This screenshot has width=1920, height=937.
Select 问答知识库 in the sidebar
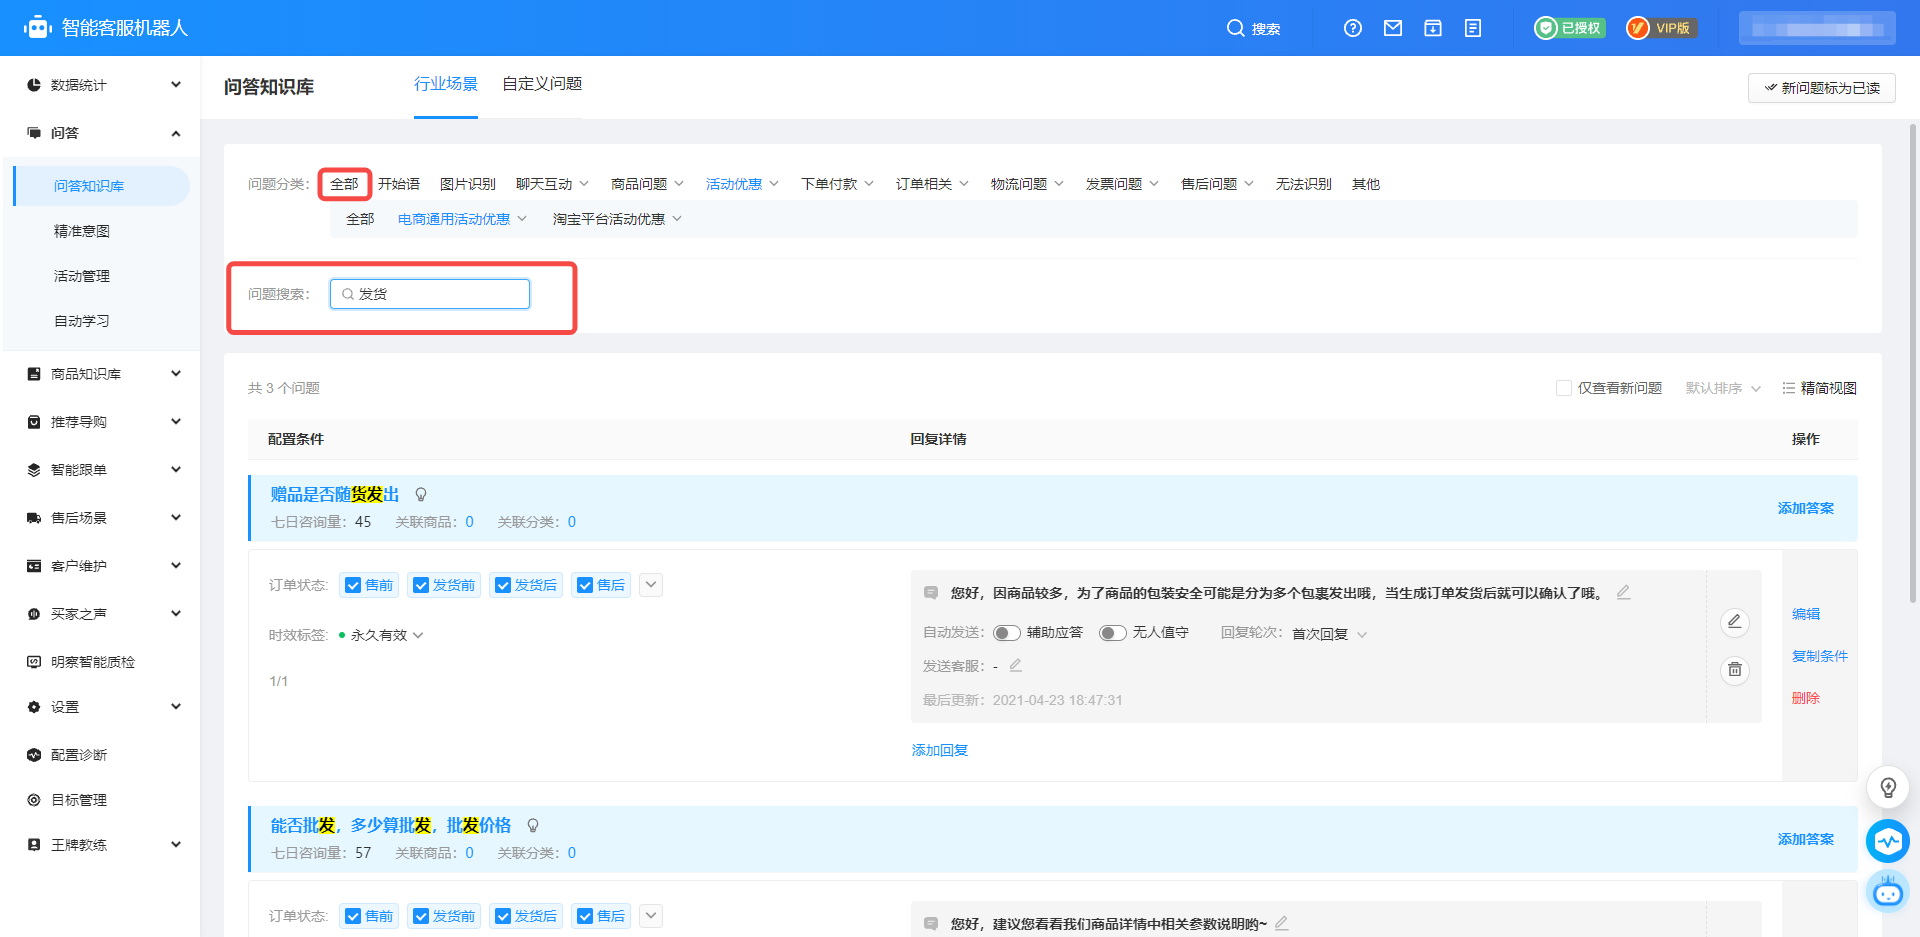click(101, 186)
